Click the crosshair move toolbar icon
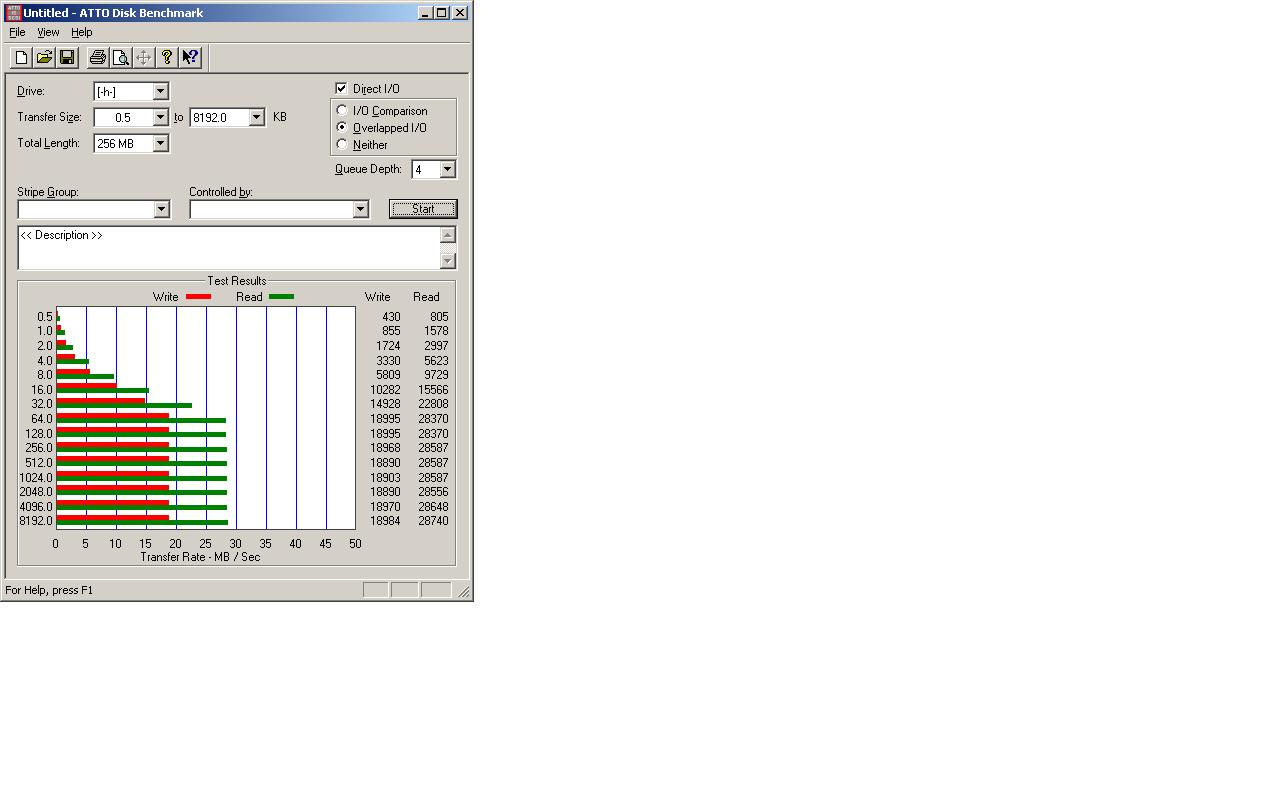Screen dimensions: 1280x800 143,58
